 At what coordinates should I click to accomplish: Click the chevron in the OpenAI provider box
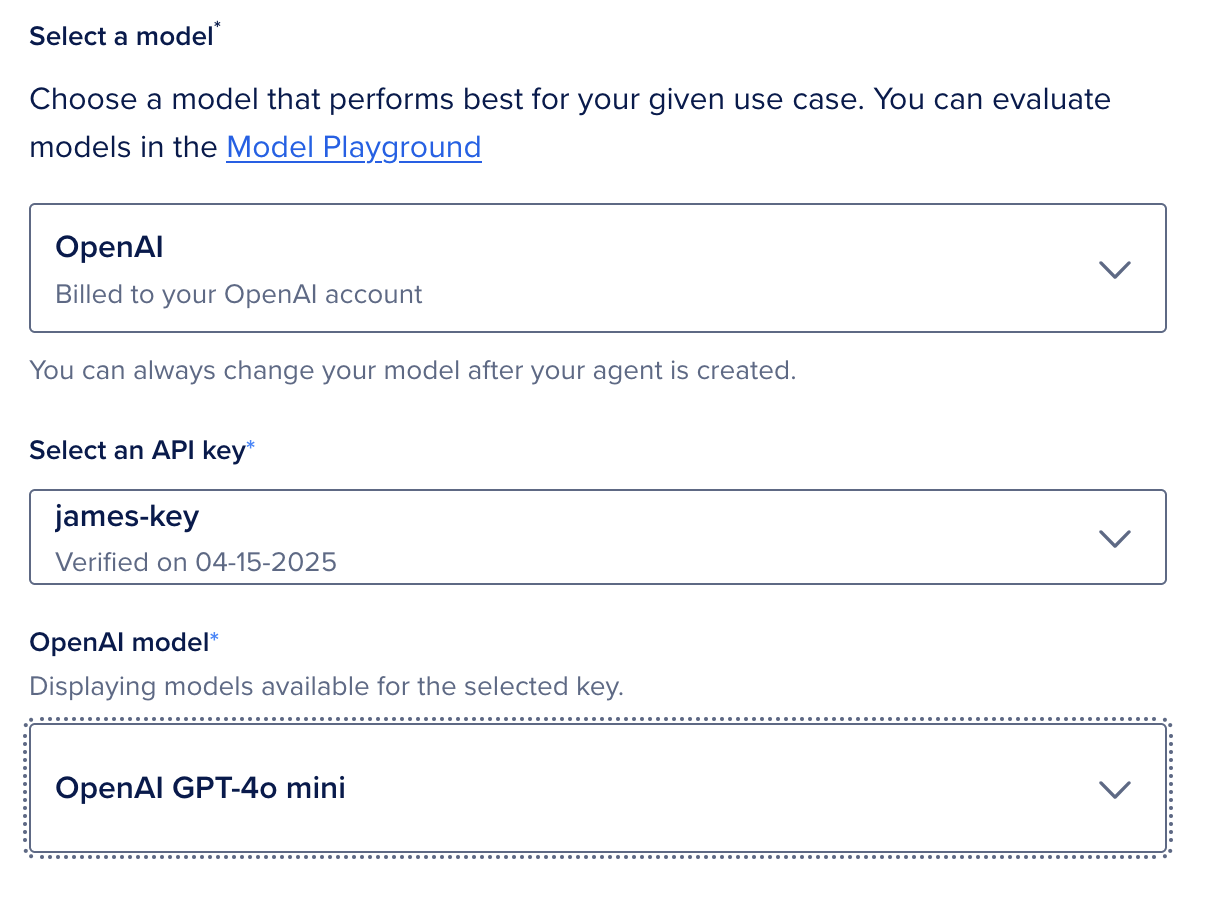click(x=1114, y=269)
